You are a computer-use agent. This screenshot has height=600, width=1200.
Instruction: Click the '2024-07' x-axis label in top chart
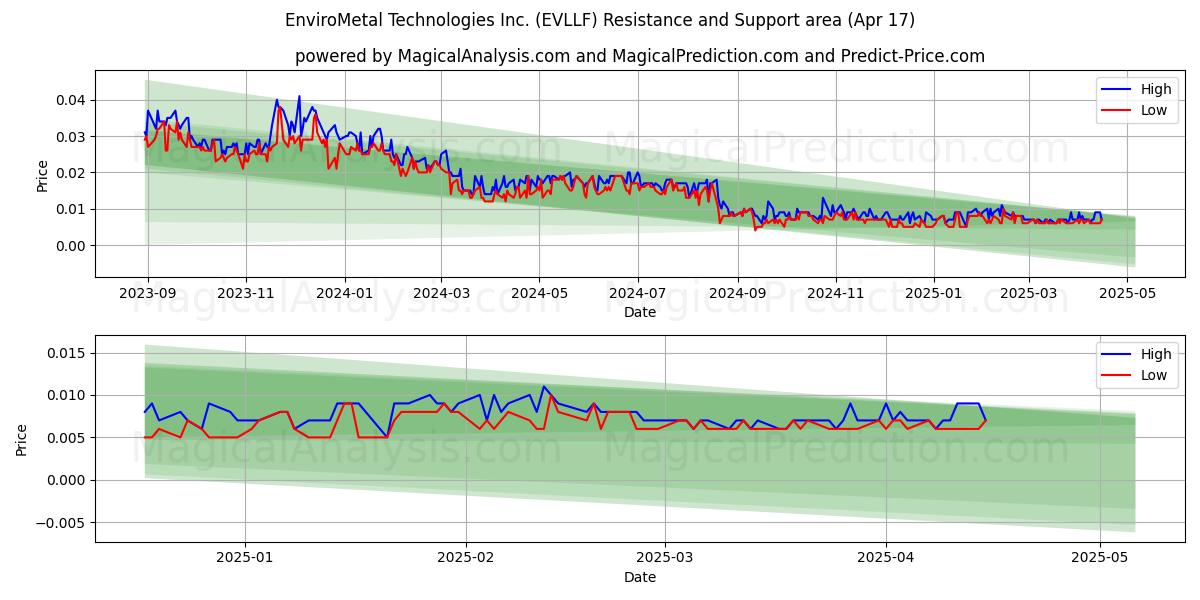click(x=637, y=294)
